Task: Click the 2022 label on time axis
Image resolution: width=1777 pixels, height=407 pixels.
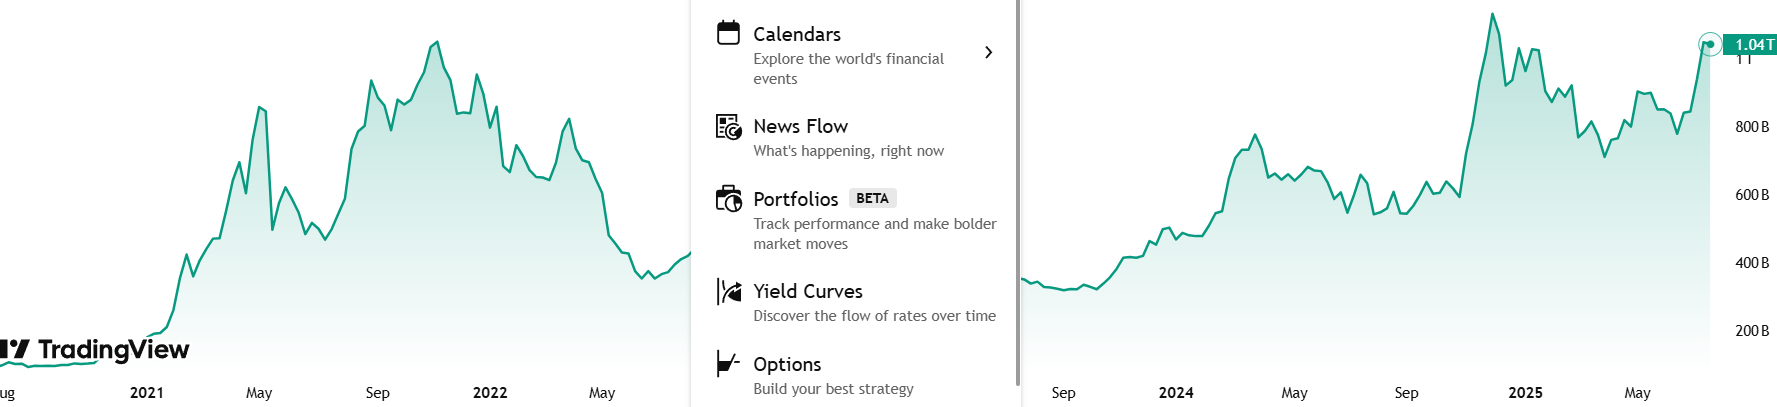Action: (x=490, y=393)
